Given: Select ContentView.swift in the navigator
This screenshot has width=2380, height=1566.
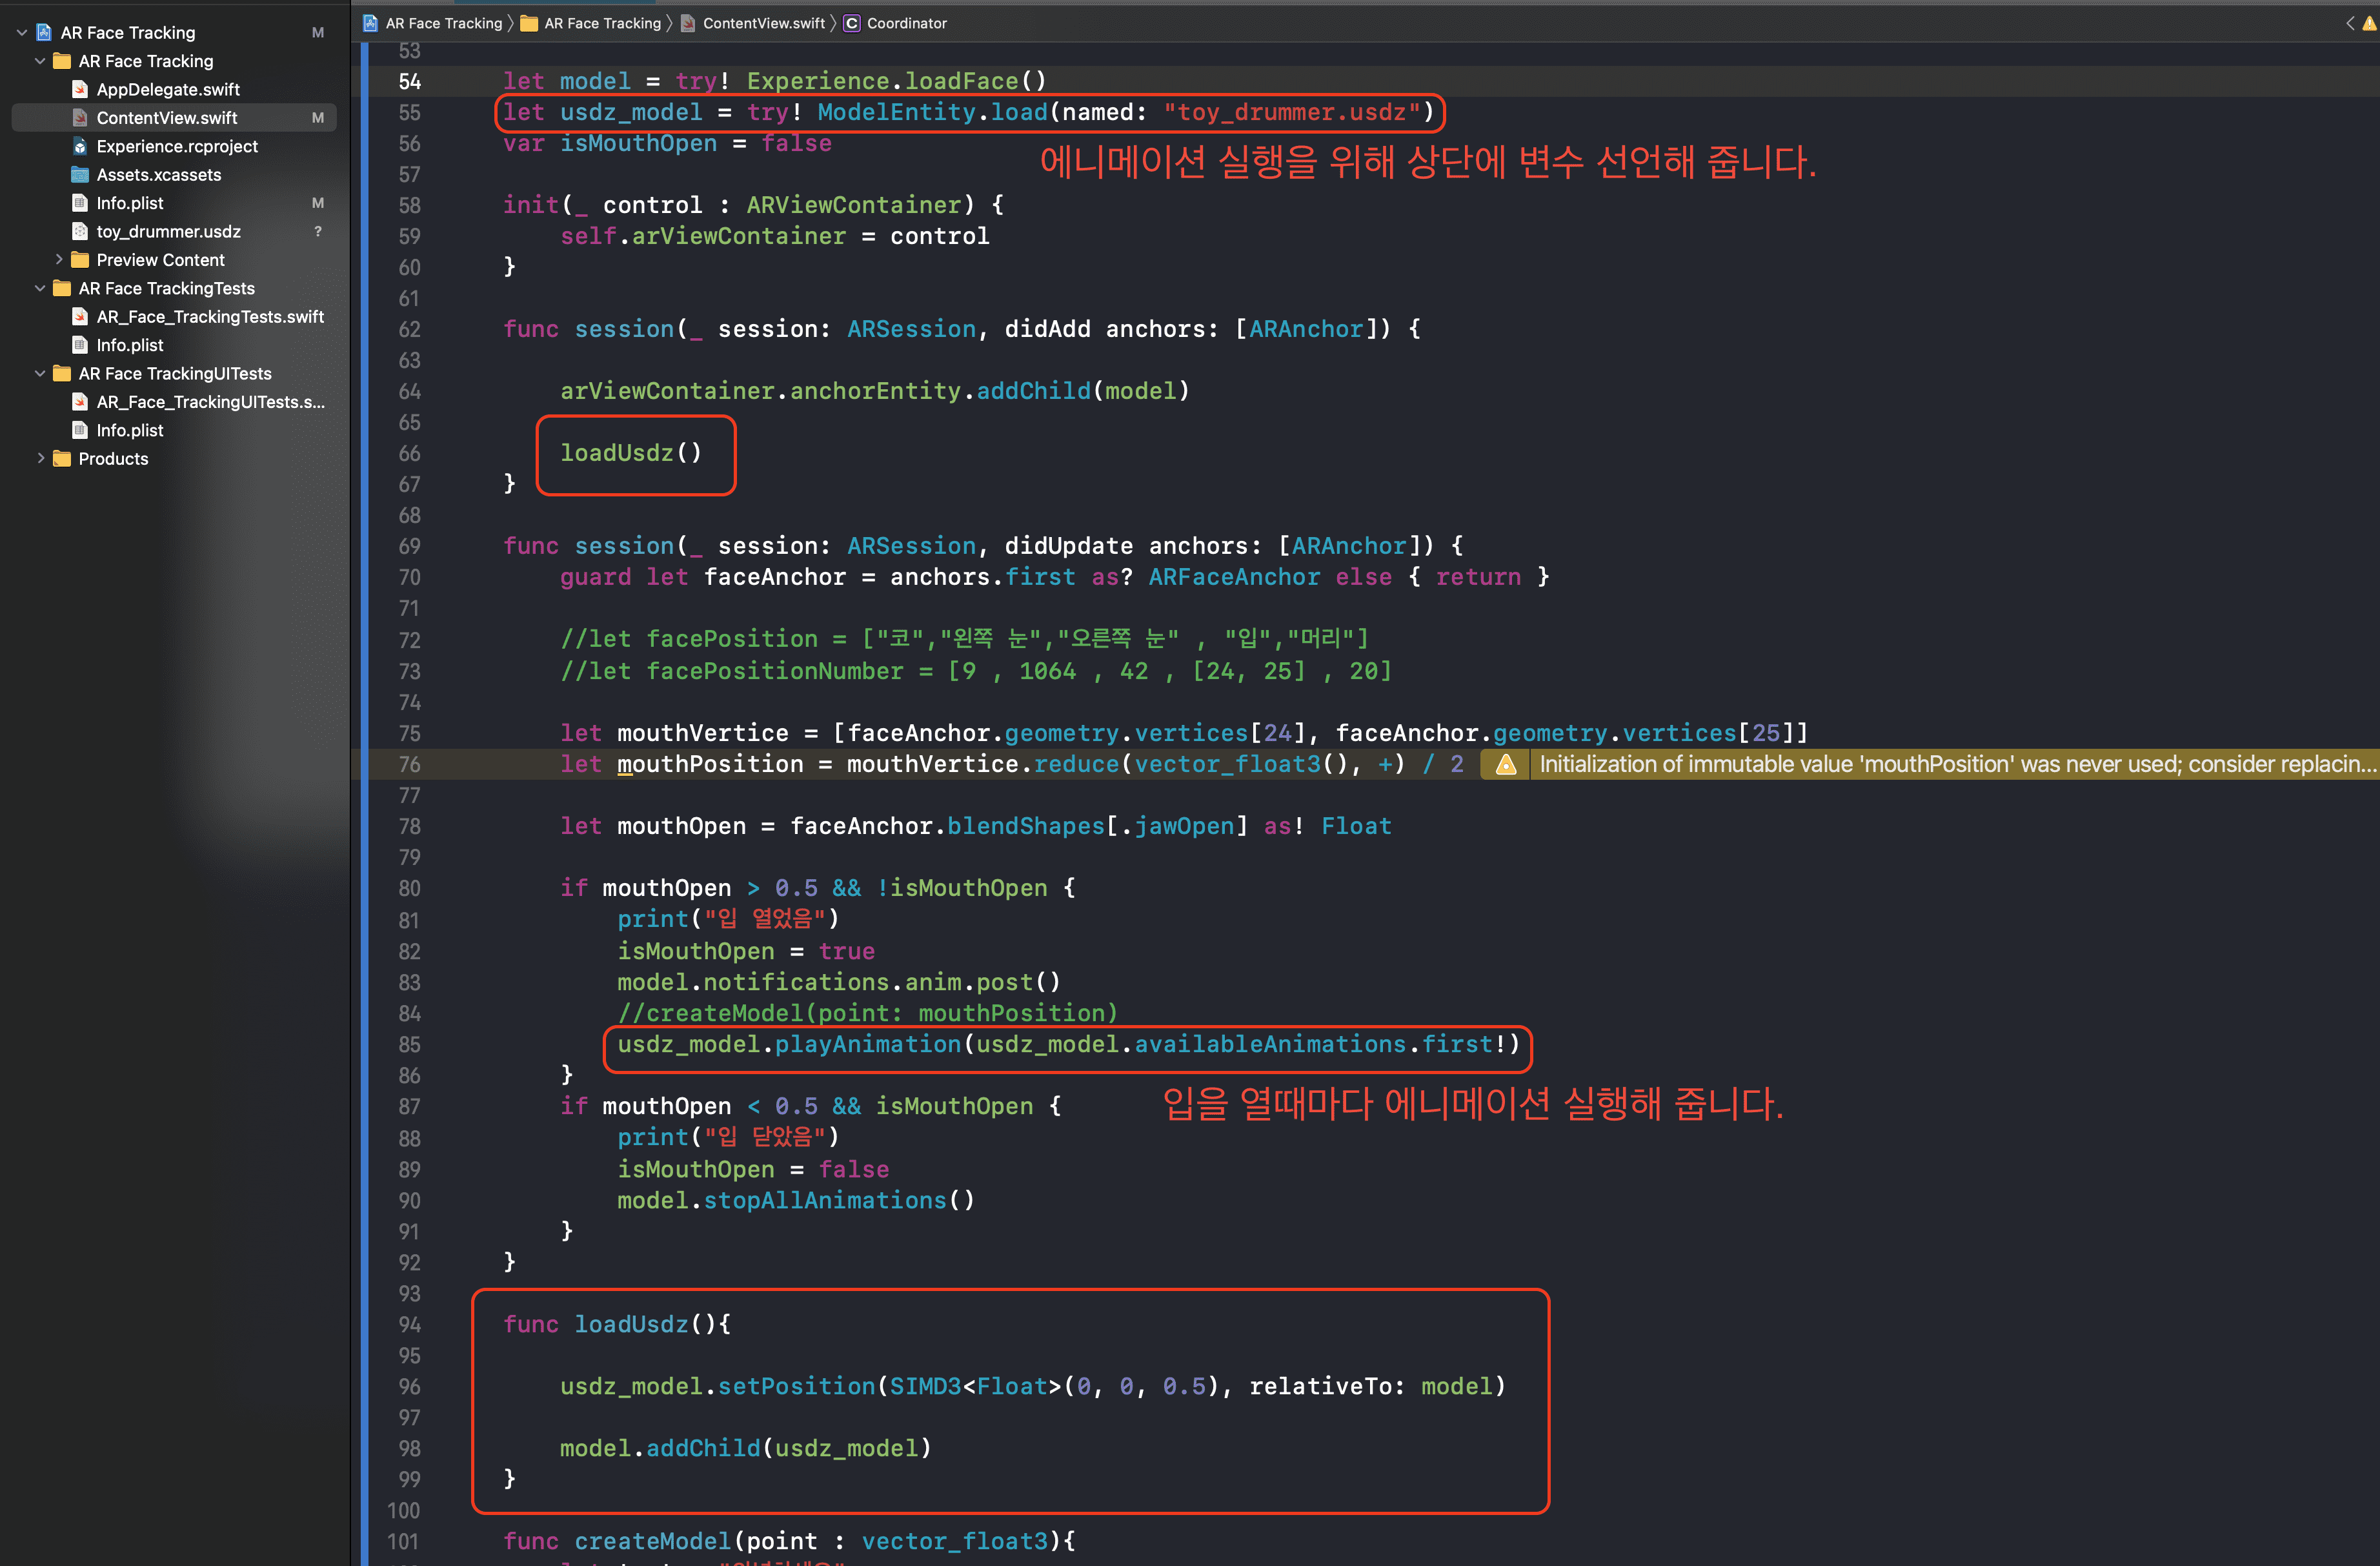Looking at the screenshot, I should [x=166, y=118].
